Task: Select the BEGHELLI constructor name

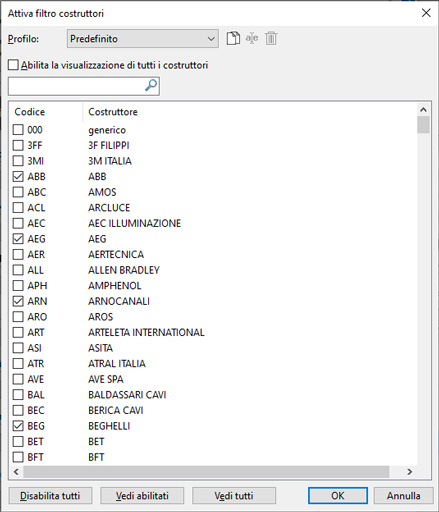Action: (109, 426)
